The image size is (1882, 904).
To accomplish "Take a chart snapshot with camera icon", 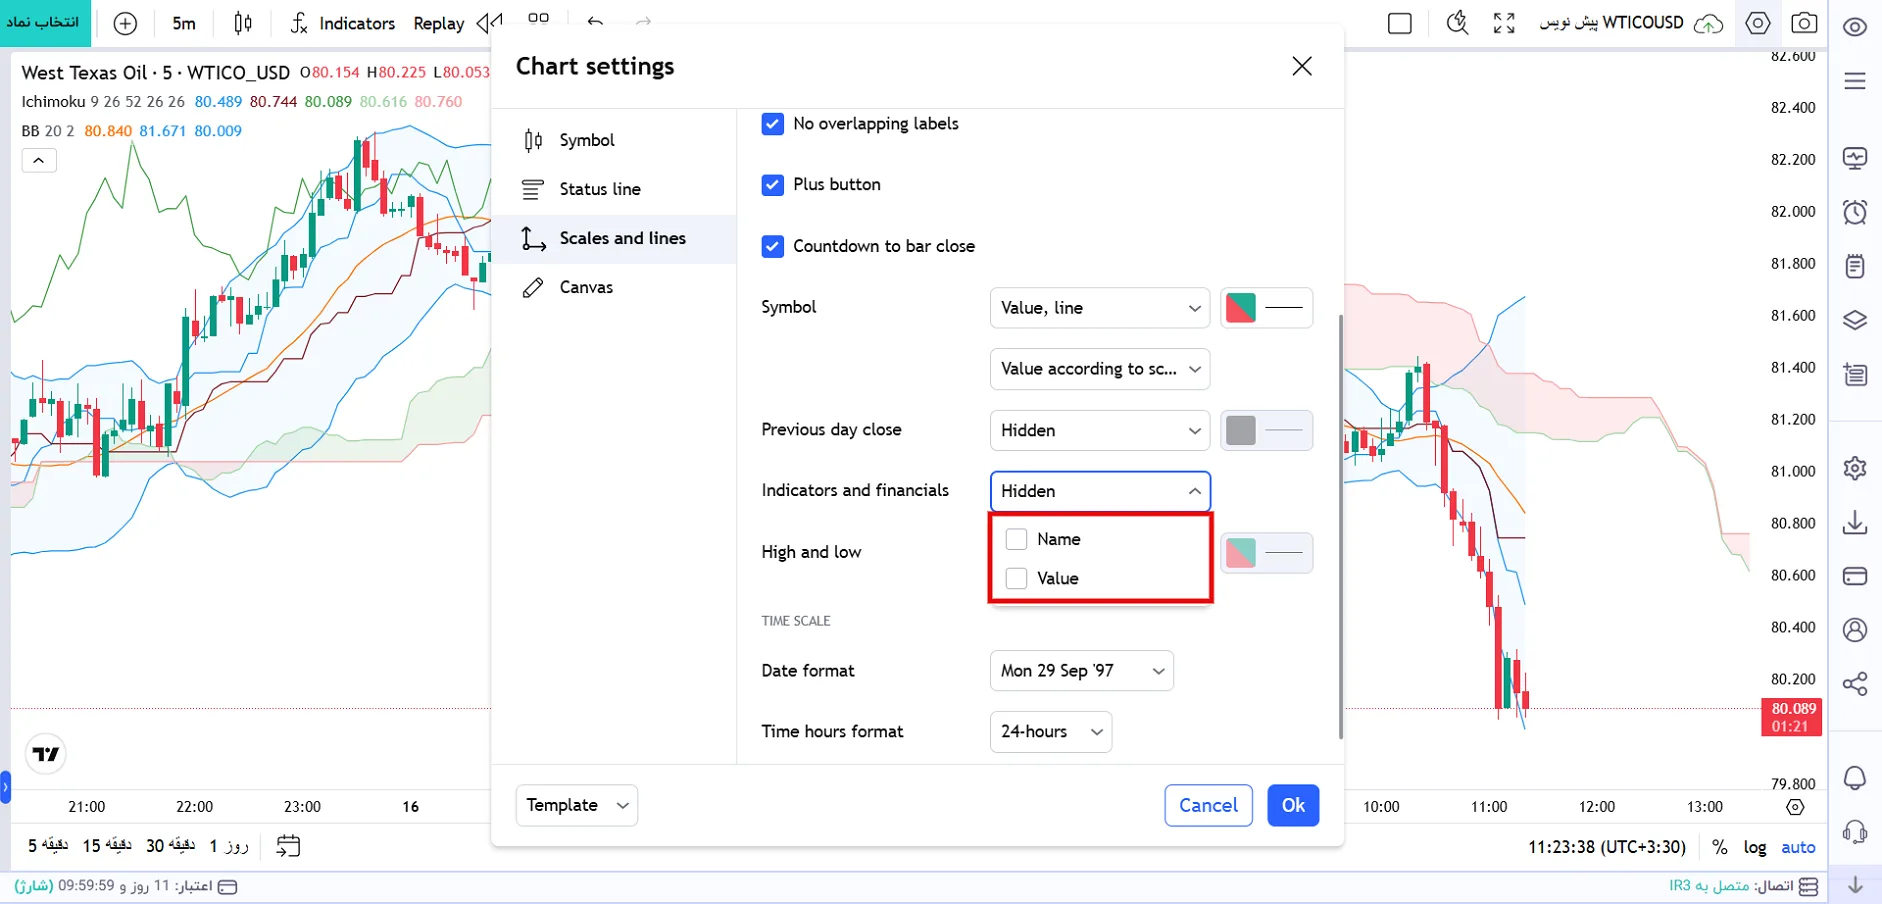I will click(1804, 23).
